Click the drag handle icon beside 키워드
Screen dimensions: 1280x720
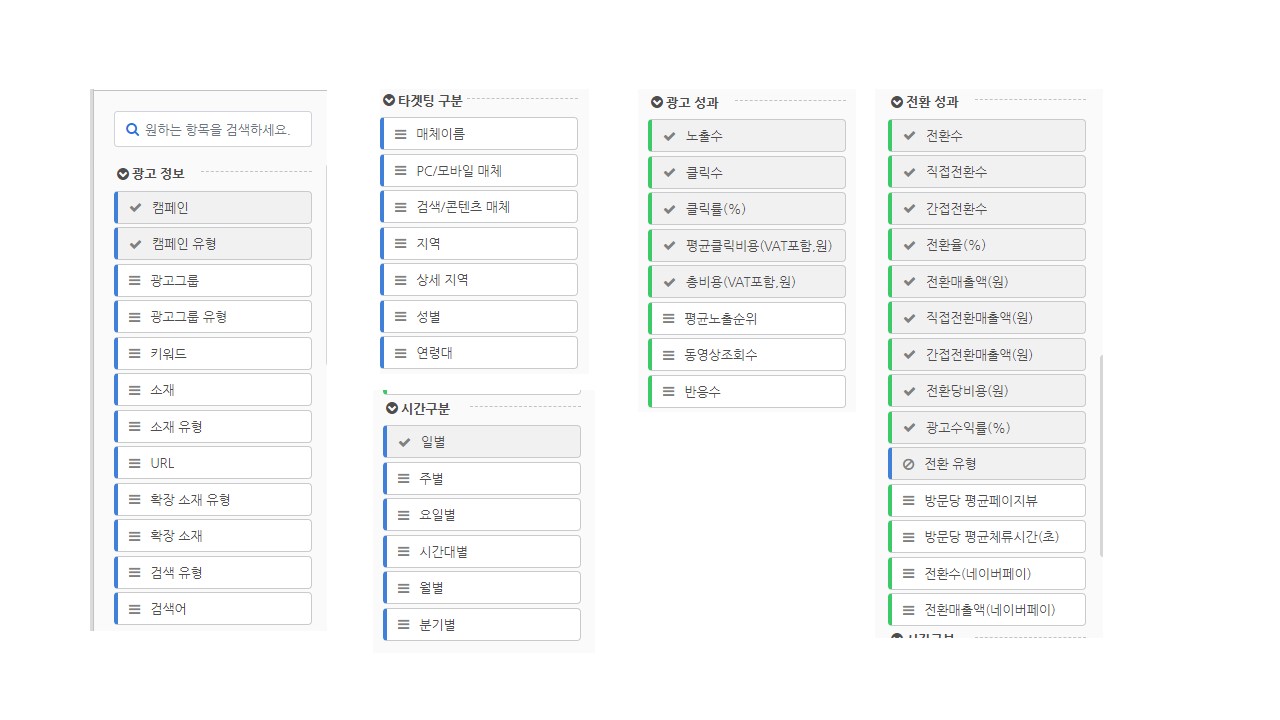(x=135, y=353)
